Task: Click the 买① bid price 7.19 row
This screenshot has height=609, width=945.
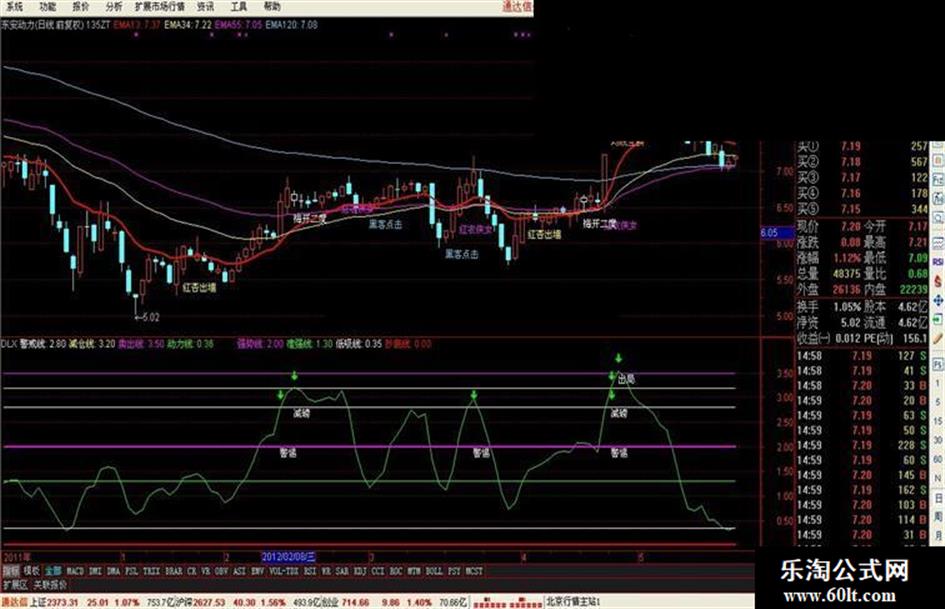Action: point(862,146)
